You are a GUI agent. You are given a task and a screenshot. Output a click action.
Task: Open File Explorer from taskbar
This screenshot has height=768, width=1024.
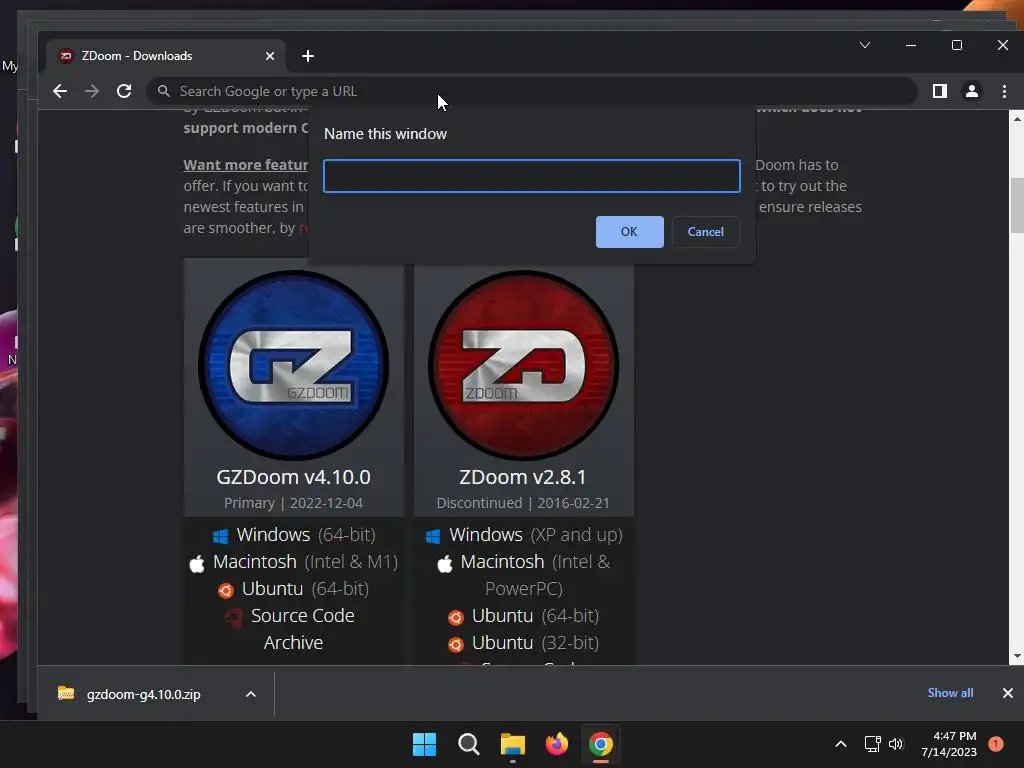coord(513,744)
